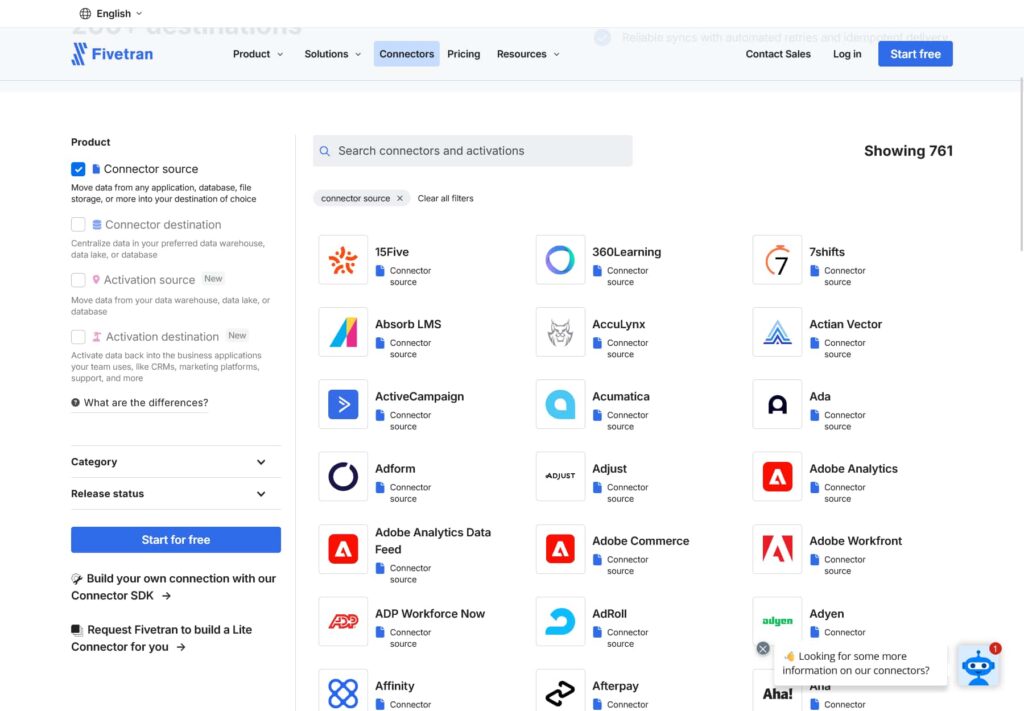
Task: Open the ActiveCampaign logo
Action: click(x=343, y=404)
